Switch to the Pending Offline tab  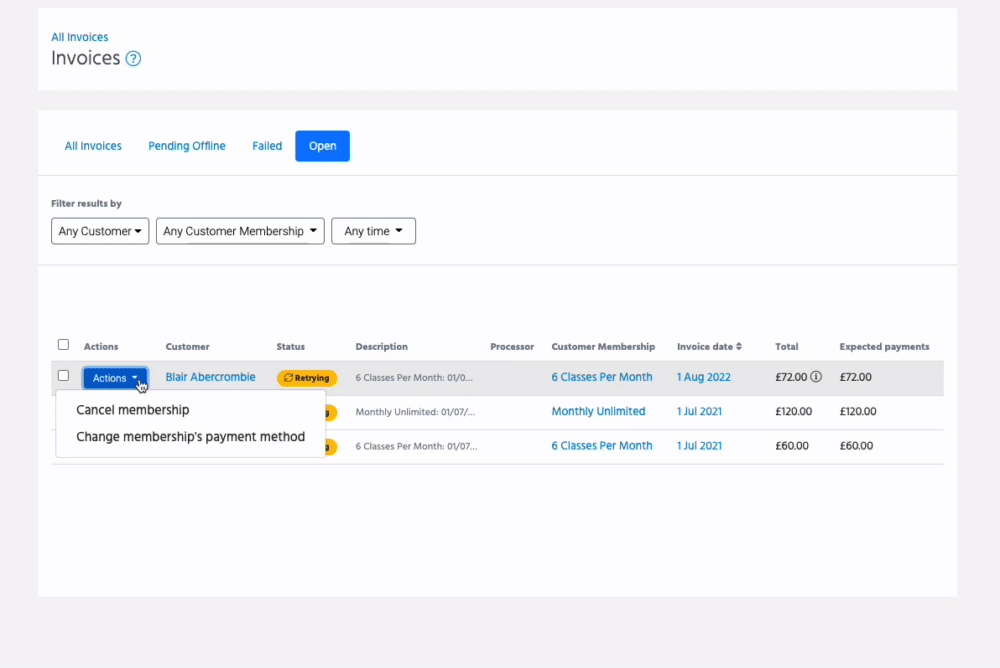pos(187,146)
